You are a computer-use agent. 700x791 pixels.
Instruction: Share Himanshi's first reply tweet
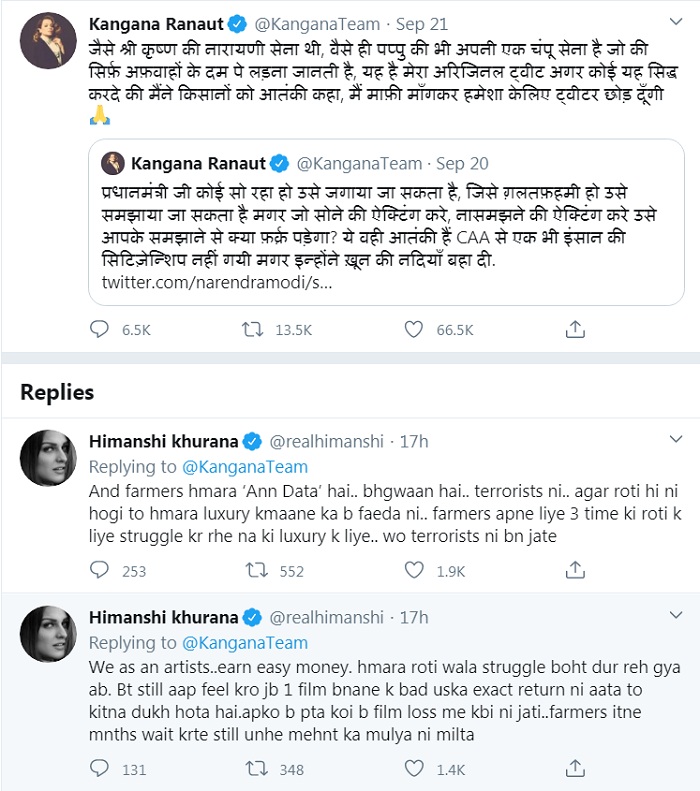click(x=575, y=570)
